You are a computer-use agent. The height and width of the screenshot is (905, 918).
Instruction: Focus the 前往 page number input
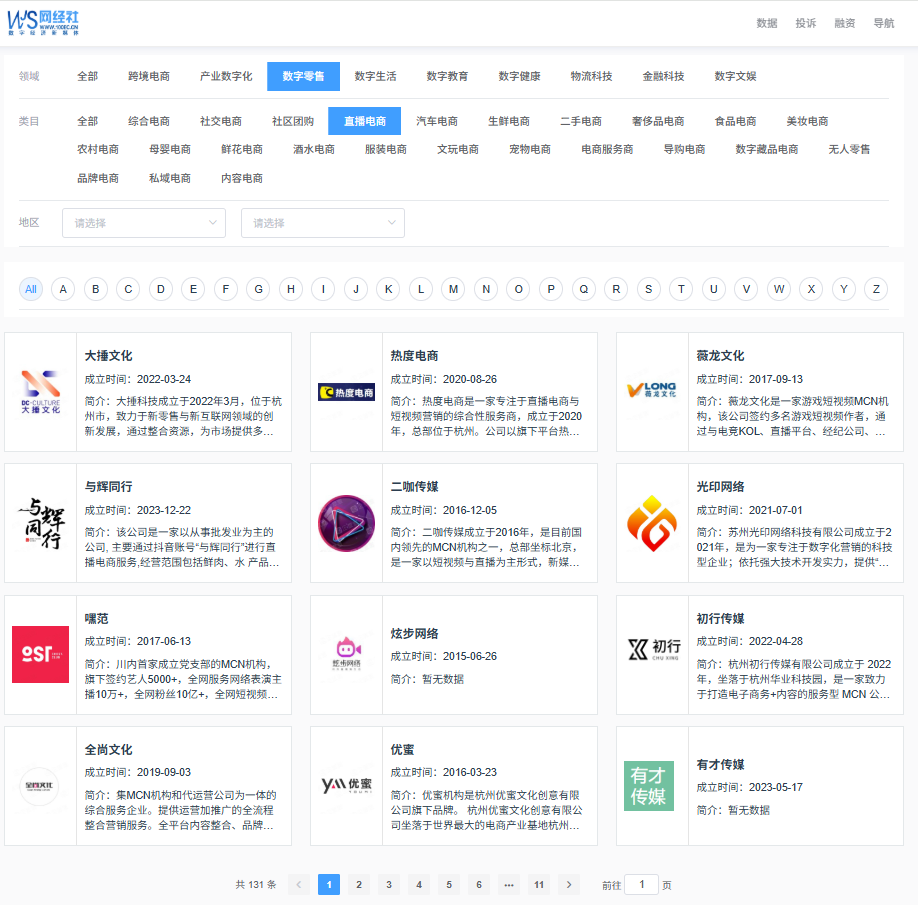coord(642,885)
